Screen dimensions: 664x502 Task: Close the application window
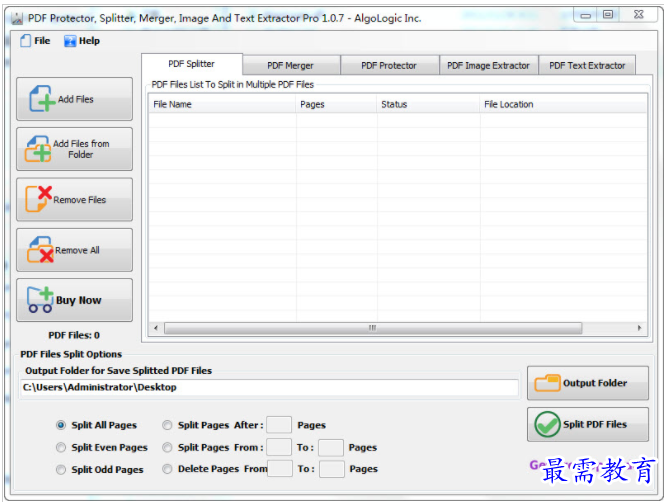(x=639, y=15)
